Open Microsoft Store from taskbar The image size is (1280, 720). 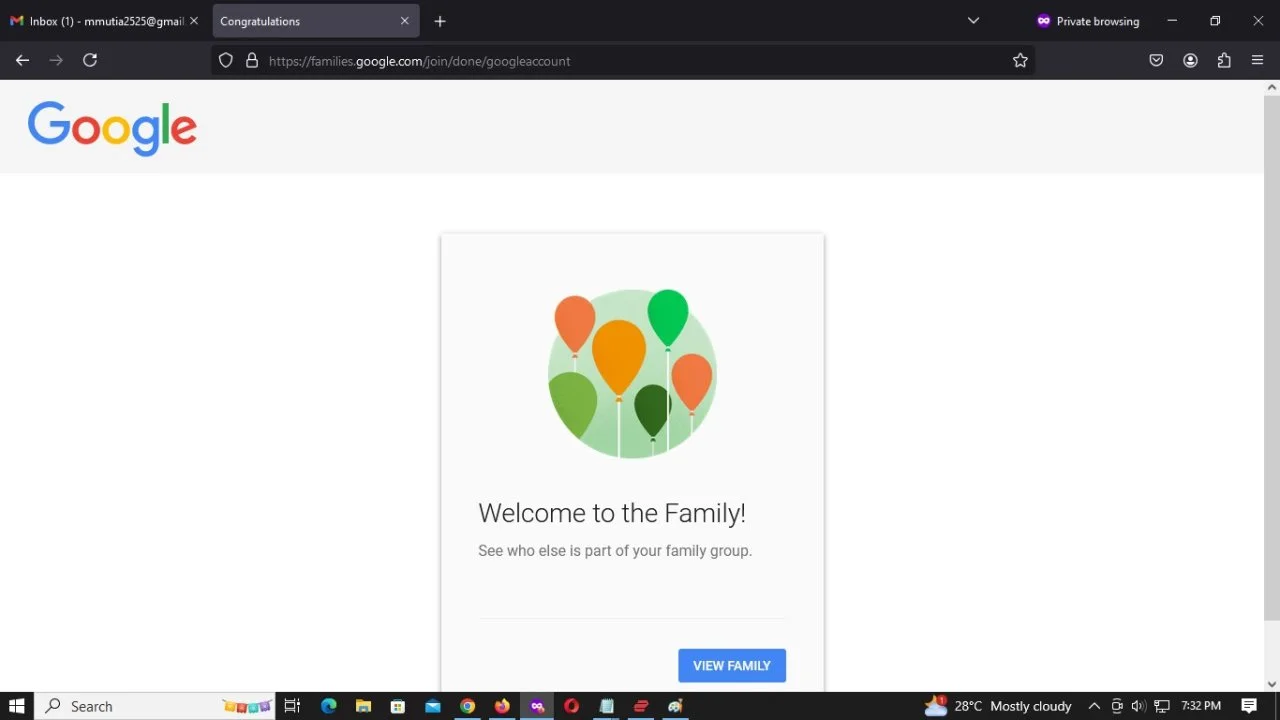click(x=398, y=706)
